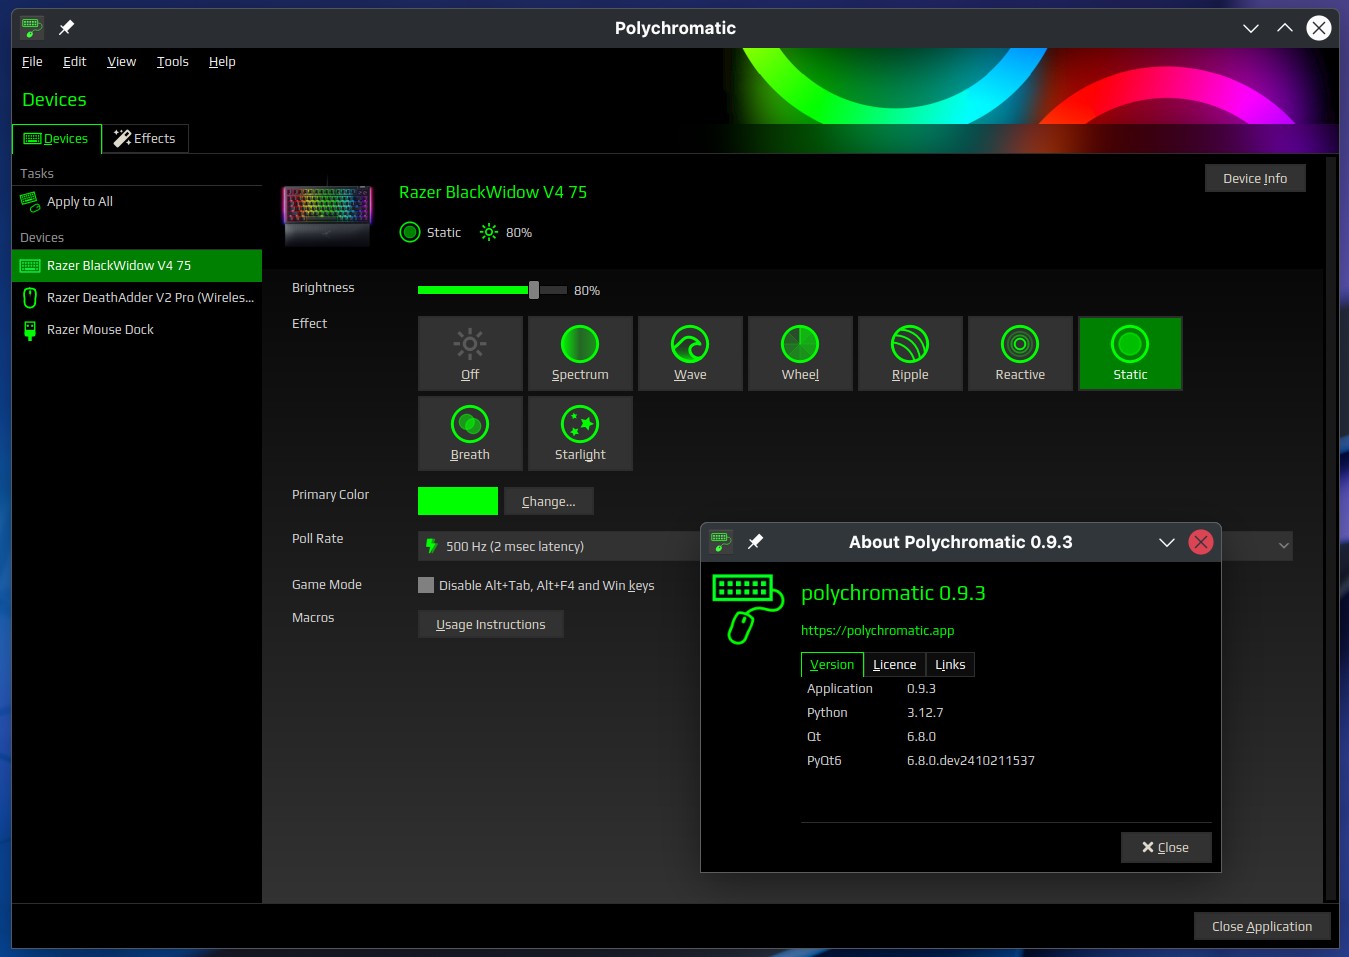
Task: Activate the Ripple effect
Action: pyautogui.click(x=910, y=353)
